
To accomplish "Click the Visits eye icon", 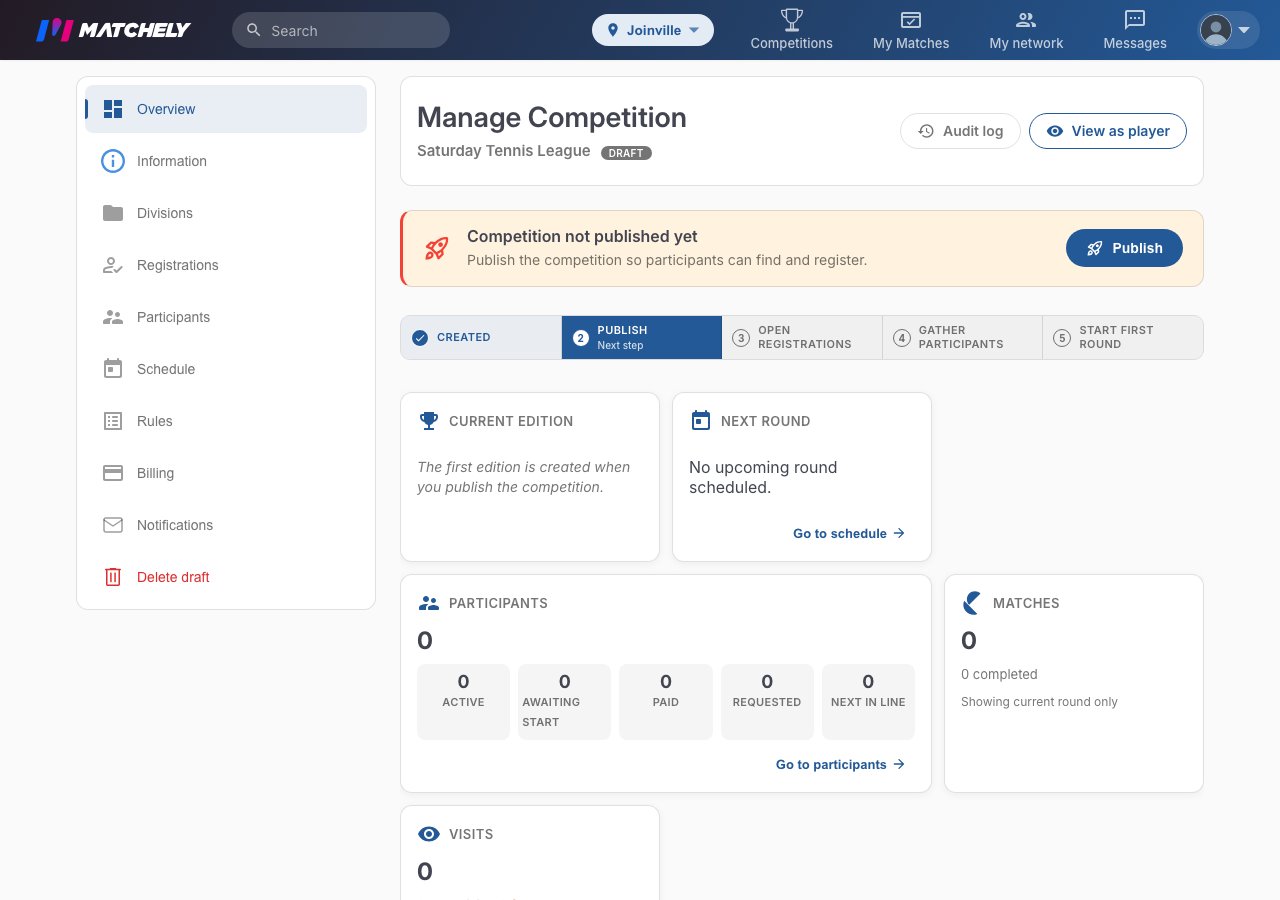I will [429, 834].
